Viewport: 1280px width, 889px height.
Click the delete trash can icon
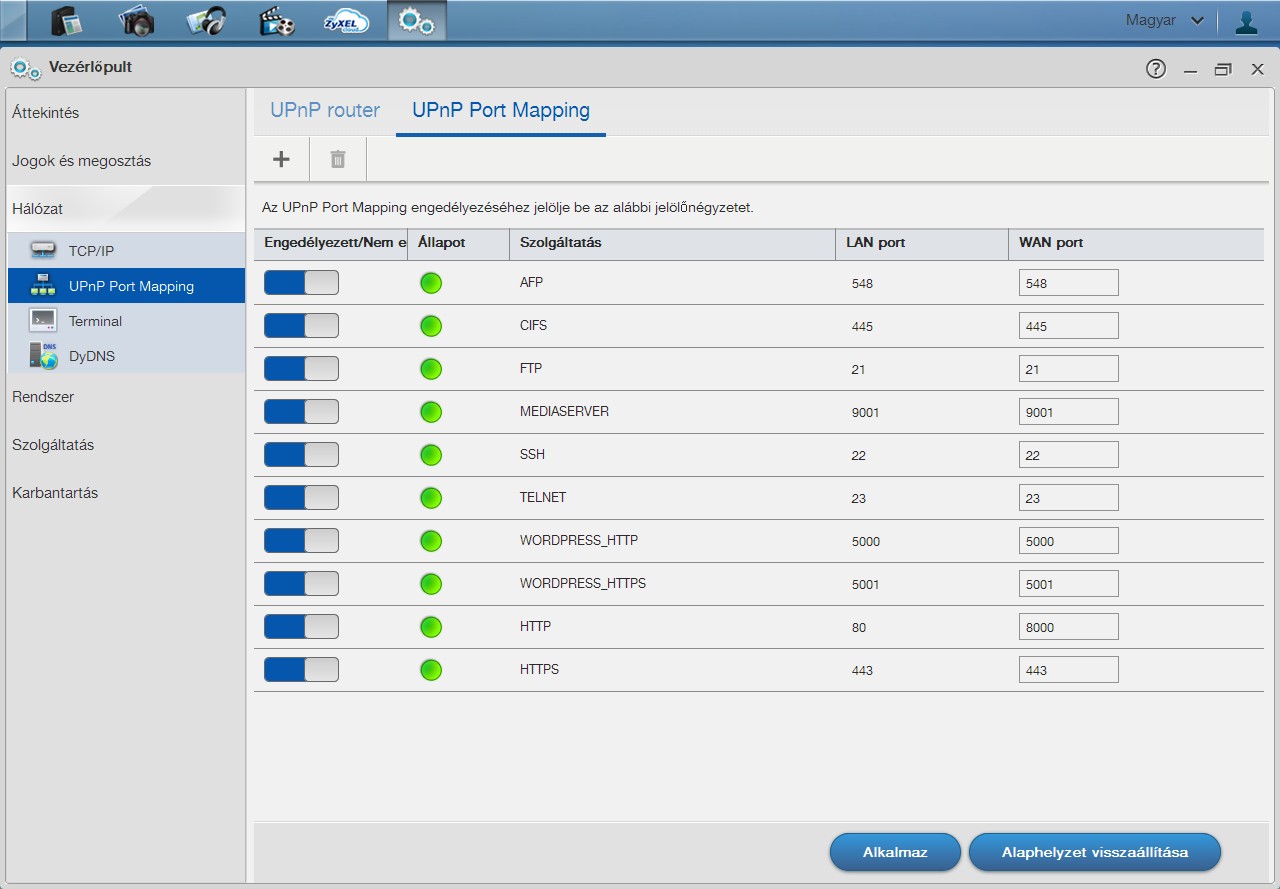[338, 159]
